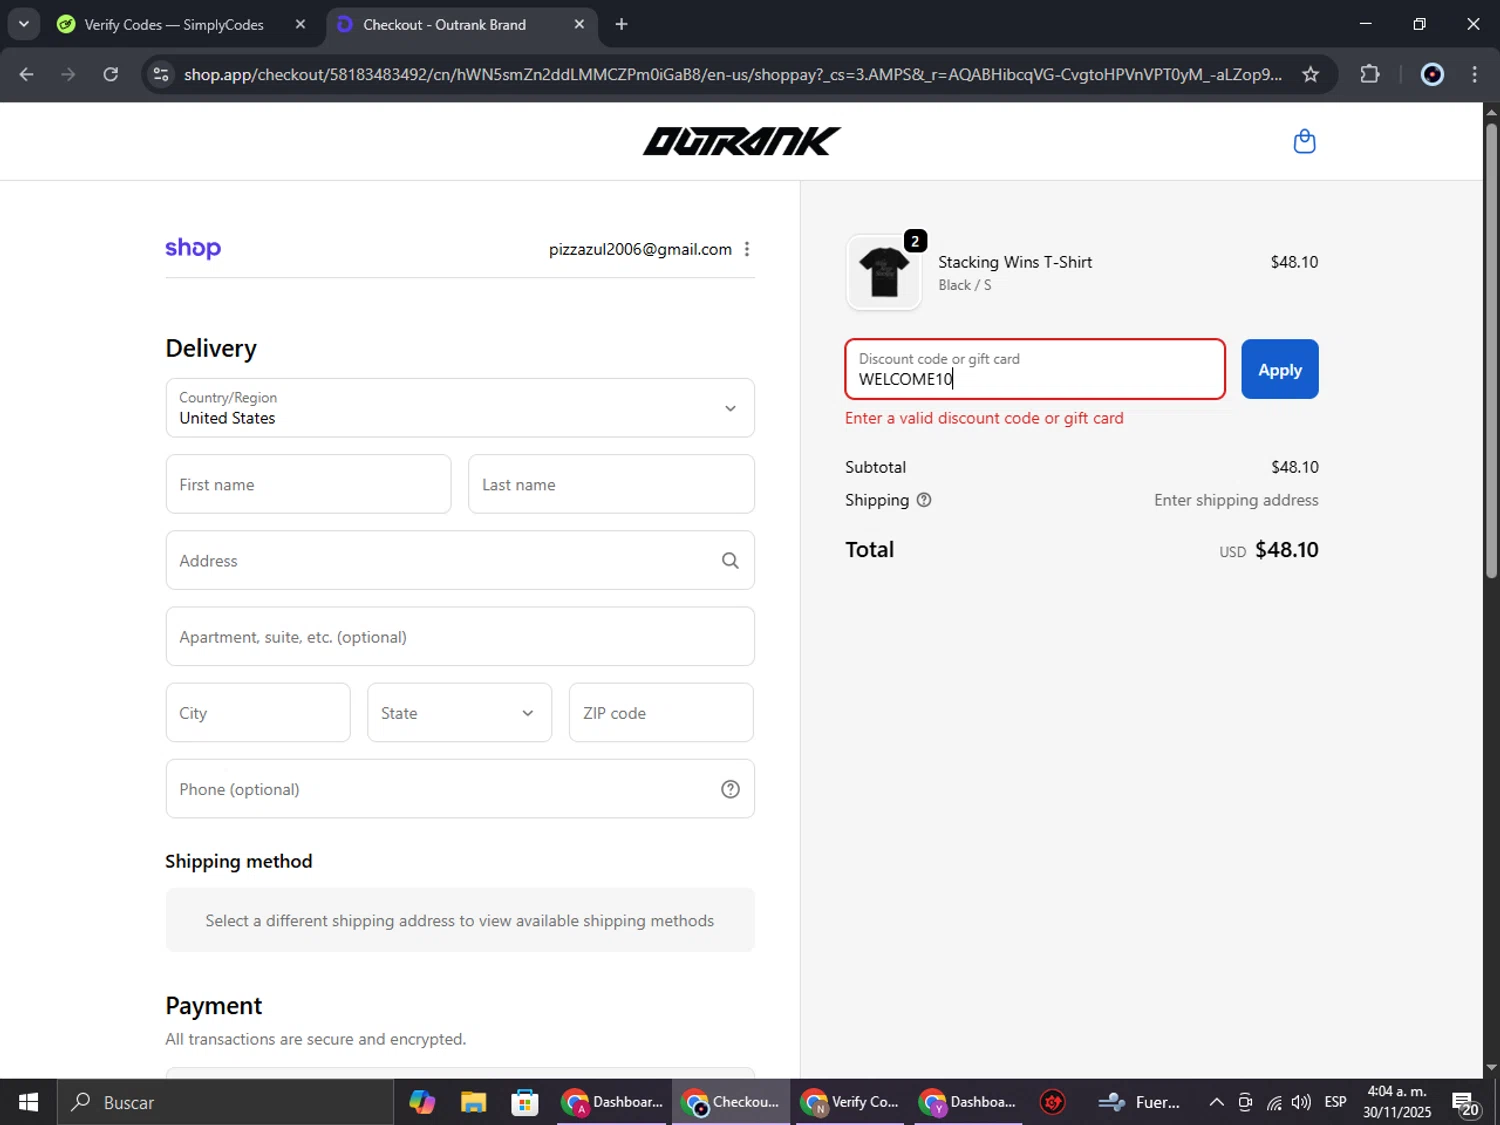
Task: Click the Windows taskbar search box
Action: tap(225, 1102)
